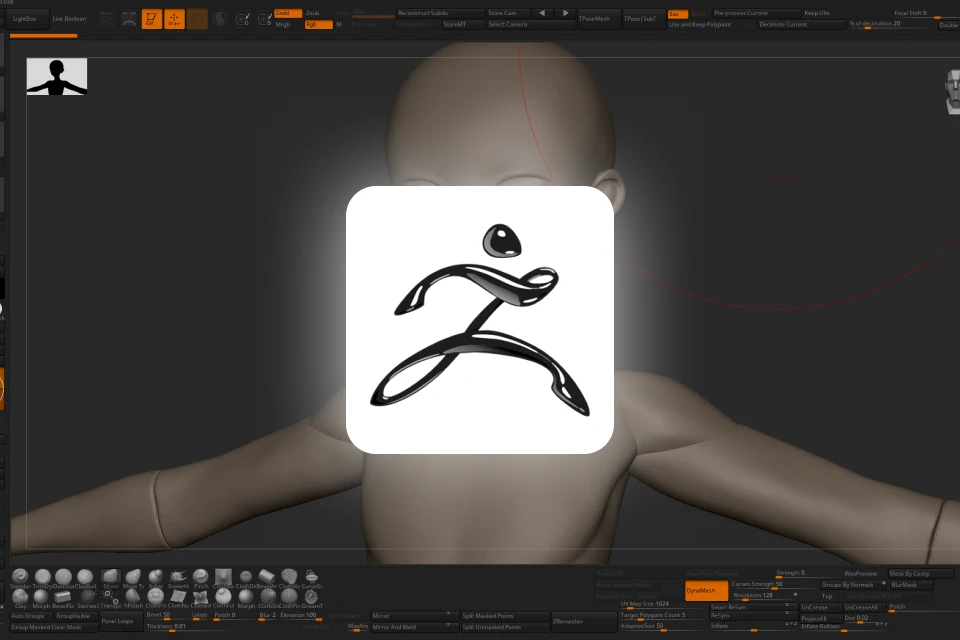Click Mirror And Weld
Screen dimensions: 960x640
pyautogui.click(x=414, y=627)
